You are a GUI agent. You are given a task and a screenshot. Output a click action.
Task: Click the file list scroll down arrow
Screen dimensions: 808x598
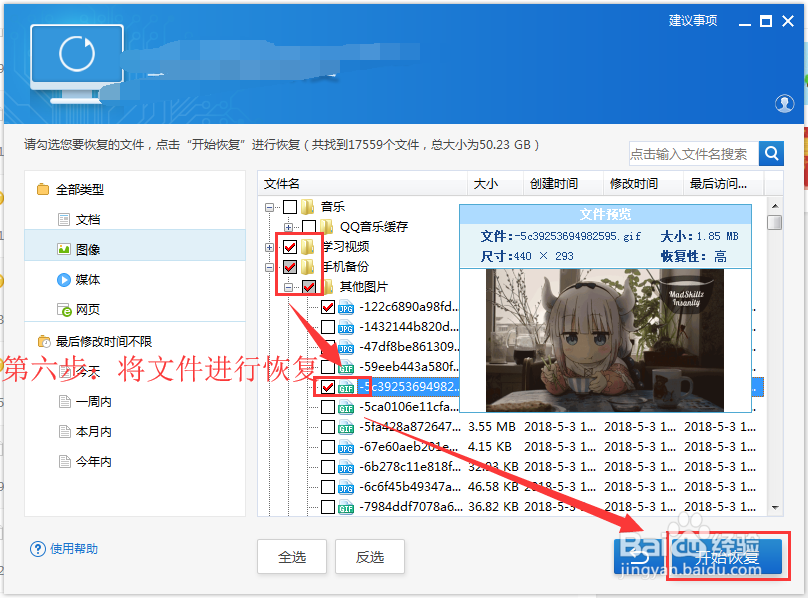[x=775, y=508]
